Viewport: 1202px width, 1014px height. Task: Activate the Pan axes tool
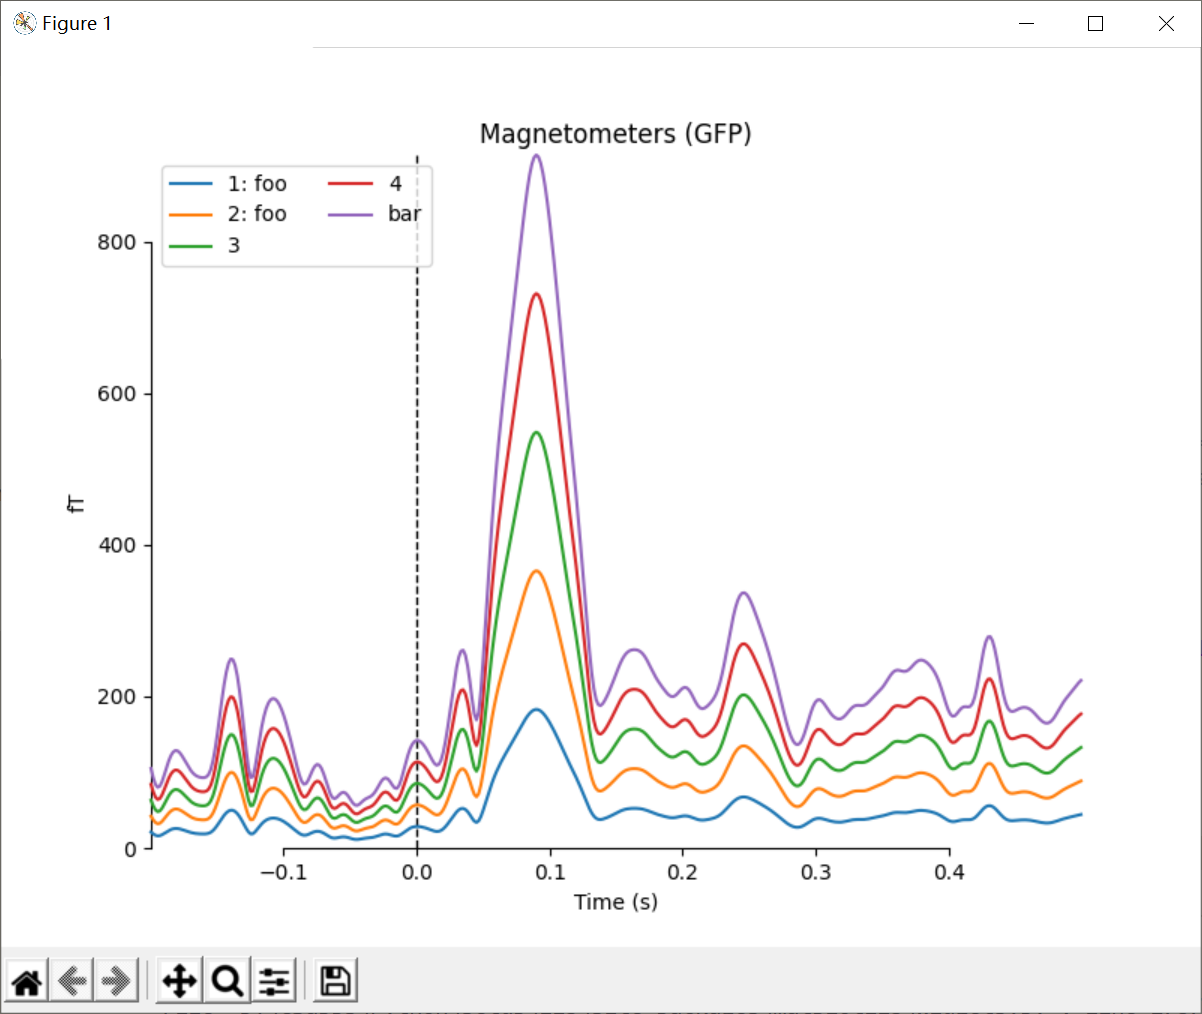click(x=180, y=981)
